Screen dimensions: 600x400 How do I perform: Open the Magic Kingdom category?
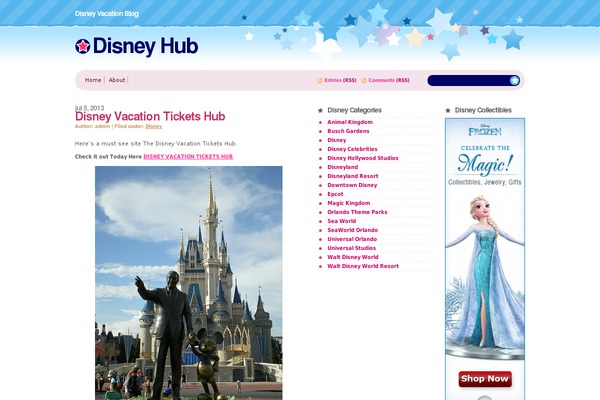pos(349,203)
